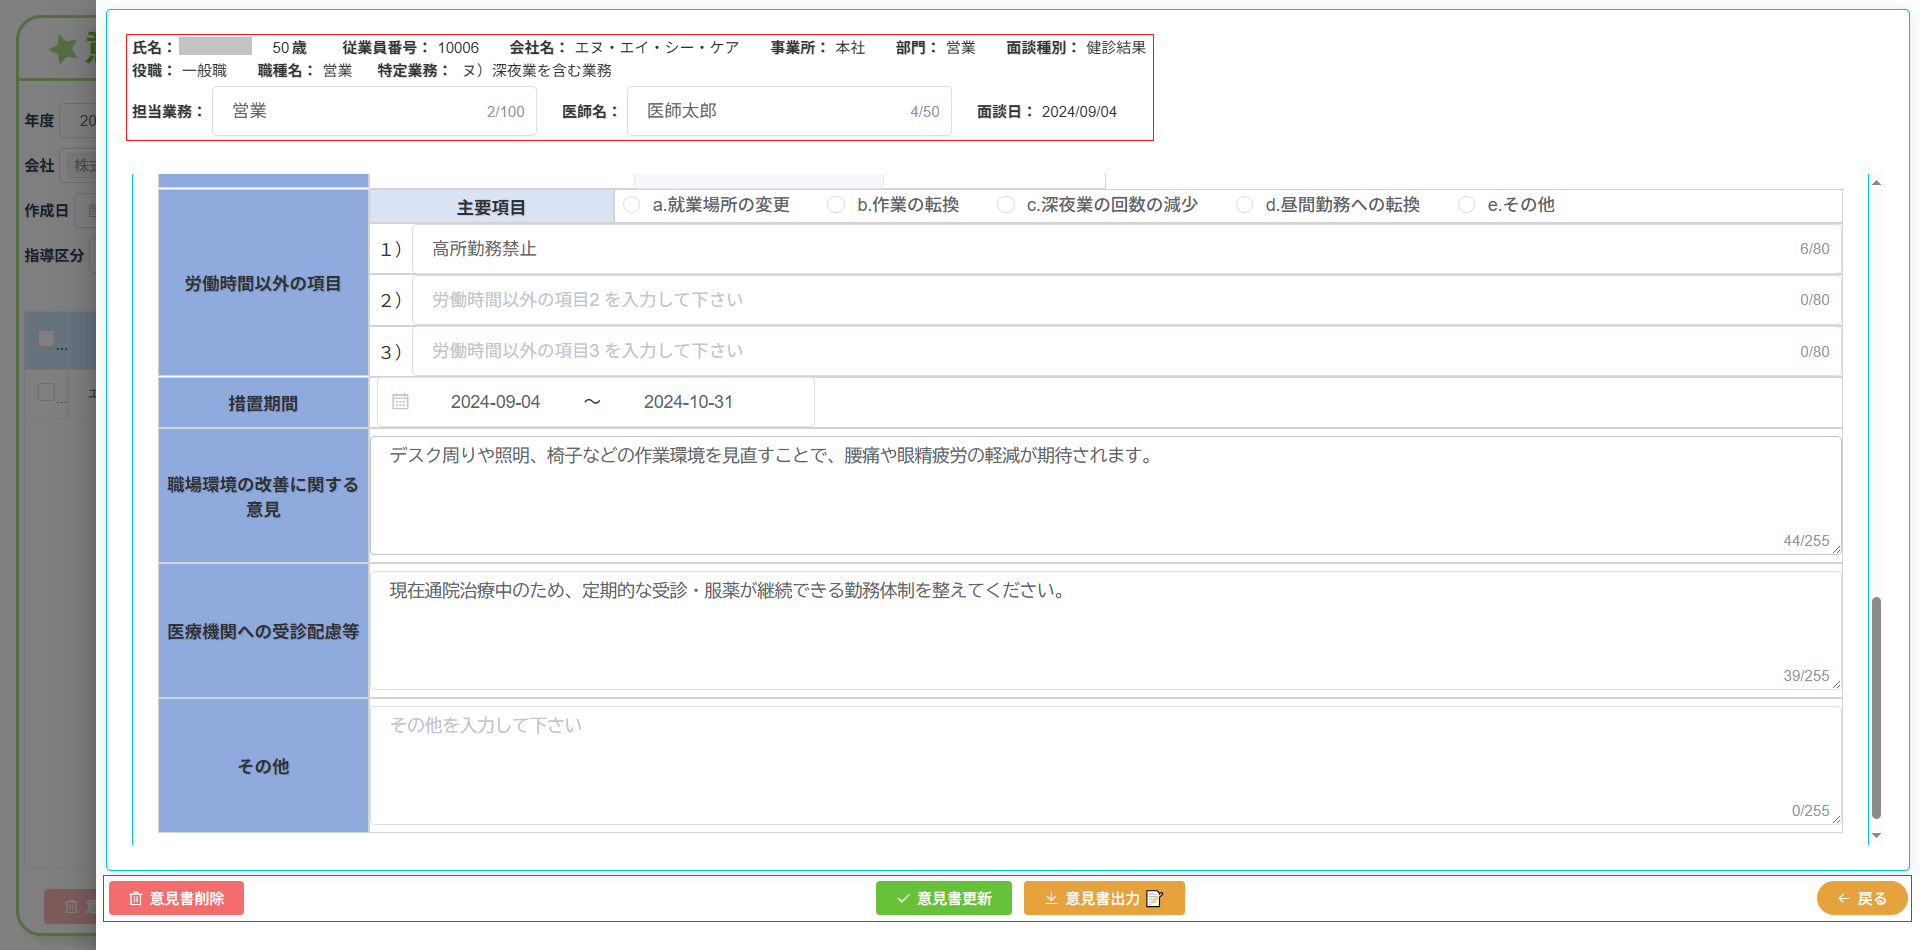Image resolution: width=1920 pixels, height=950 pixels.
Task: Select radio option a.就業場所の変更
Action: pos(632,205)
